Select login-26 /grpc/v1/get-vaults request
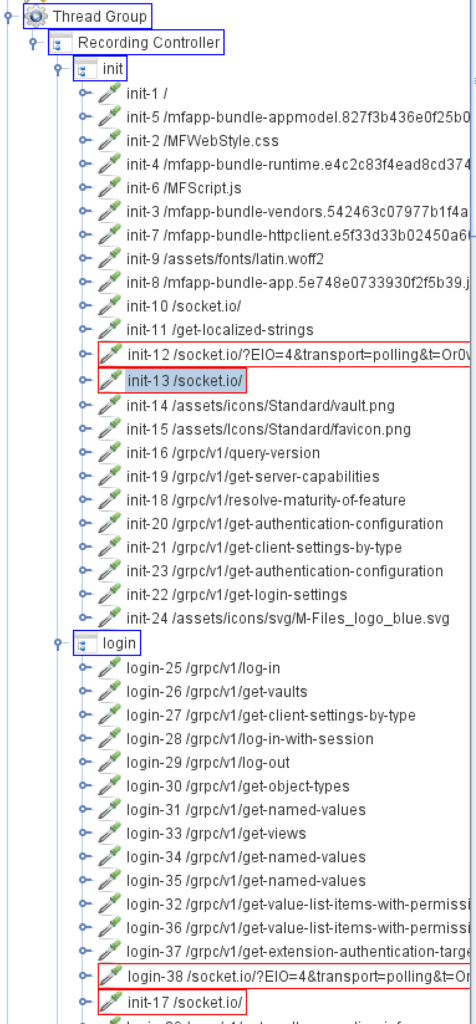Screen dimensions: 476x1024 click(217, 692)
